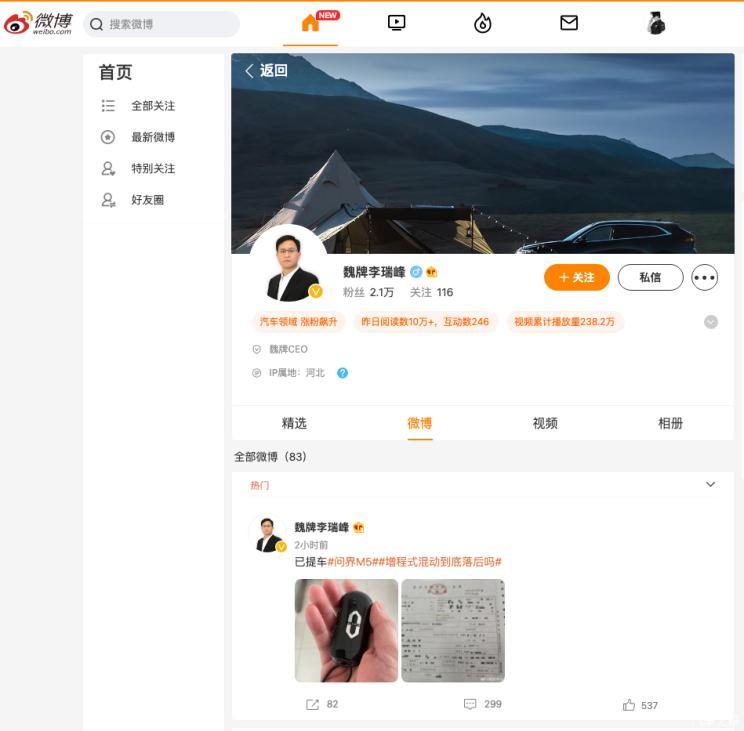Open the messages envelope icon

(x=569, y=23)
